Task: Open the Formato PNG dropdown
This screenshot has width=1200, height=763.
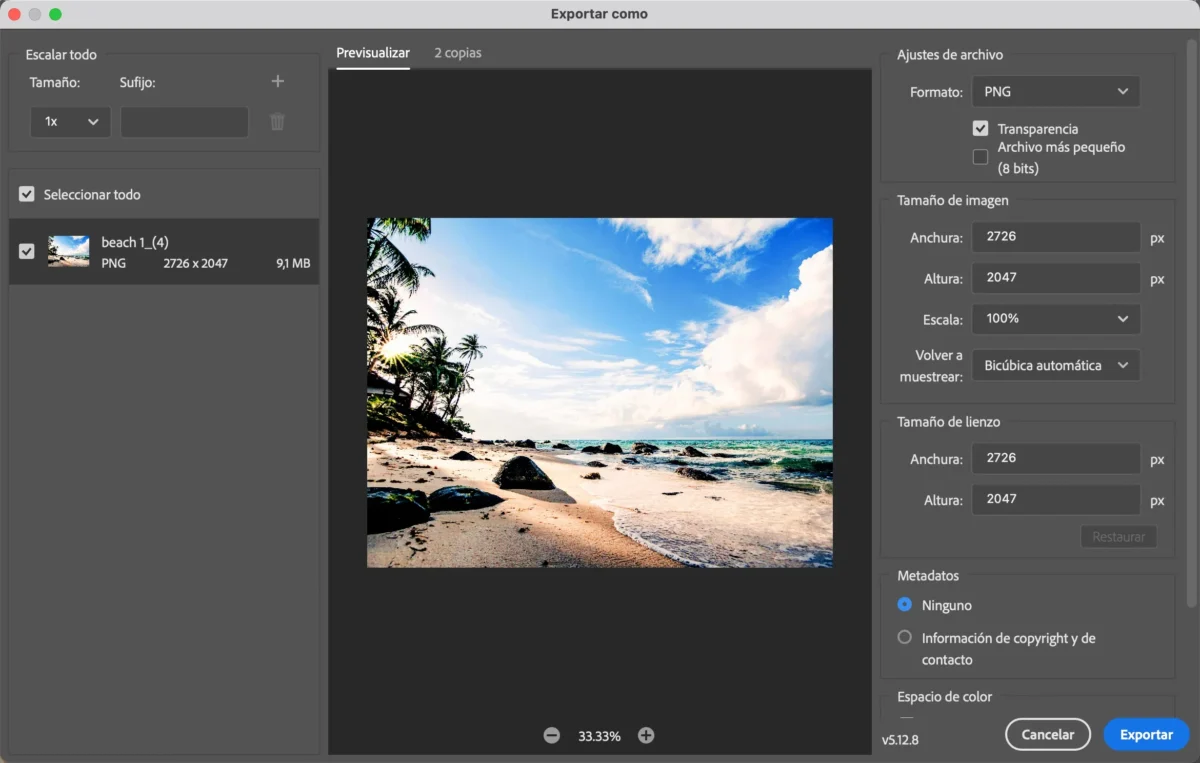Action: tap(1055, 92)
